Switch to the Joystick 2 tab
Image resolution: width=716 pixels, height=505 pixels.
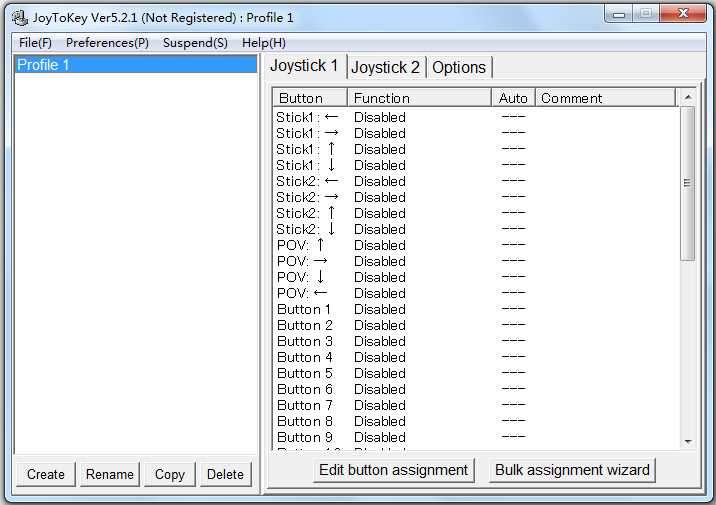[385, 67]
